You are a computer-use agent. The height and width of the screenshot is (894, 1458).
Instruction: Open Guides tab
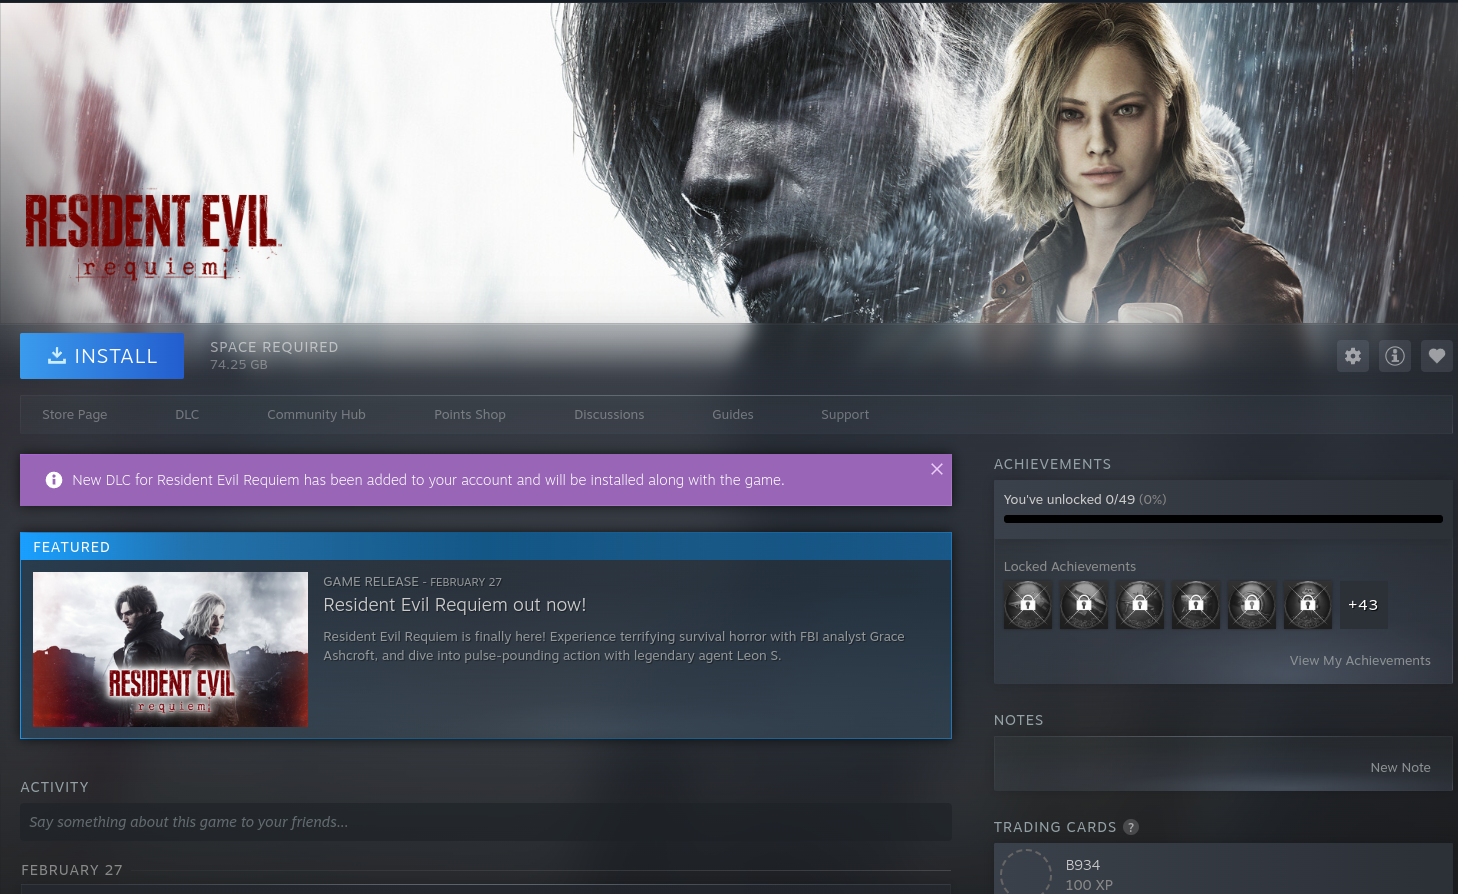(733, 415)
